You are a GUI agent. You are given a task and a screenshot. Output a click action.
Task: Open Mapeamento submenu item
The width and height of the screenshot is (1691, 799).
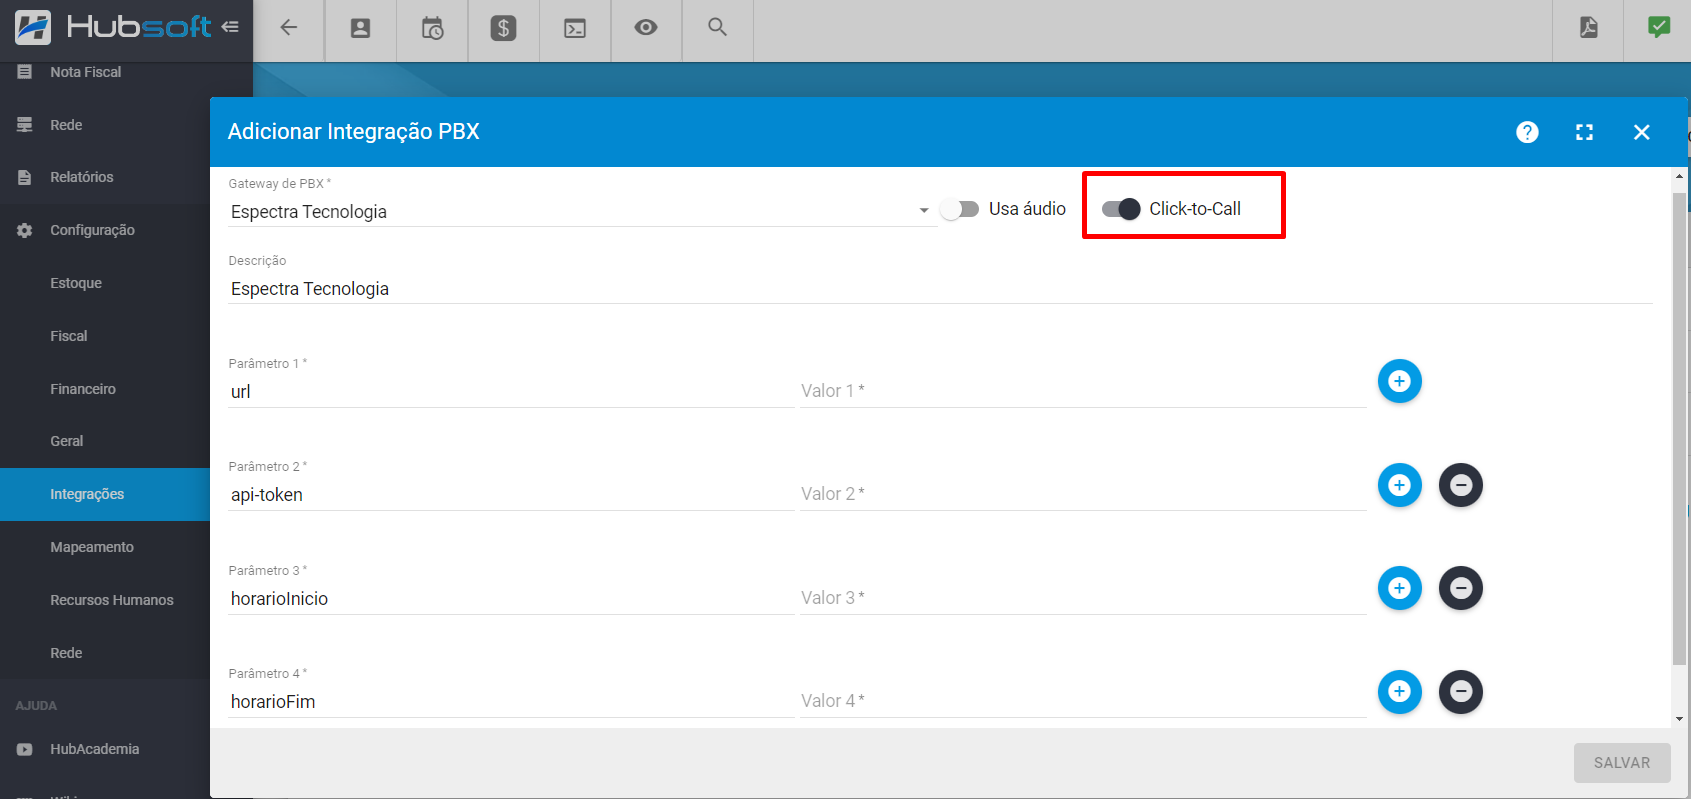click(x=92, y=547)
